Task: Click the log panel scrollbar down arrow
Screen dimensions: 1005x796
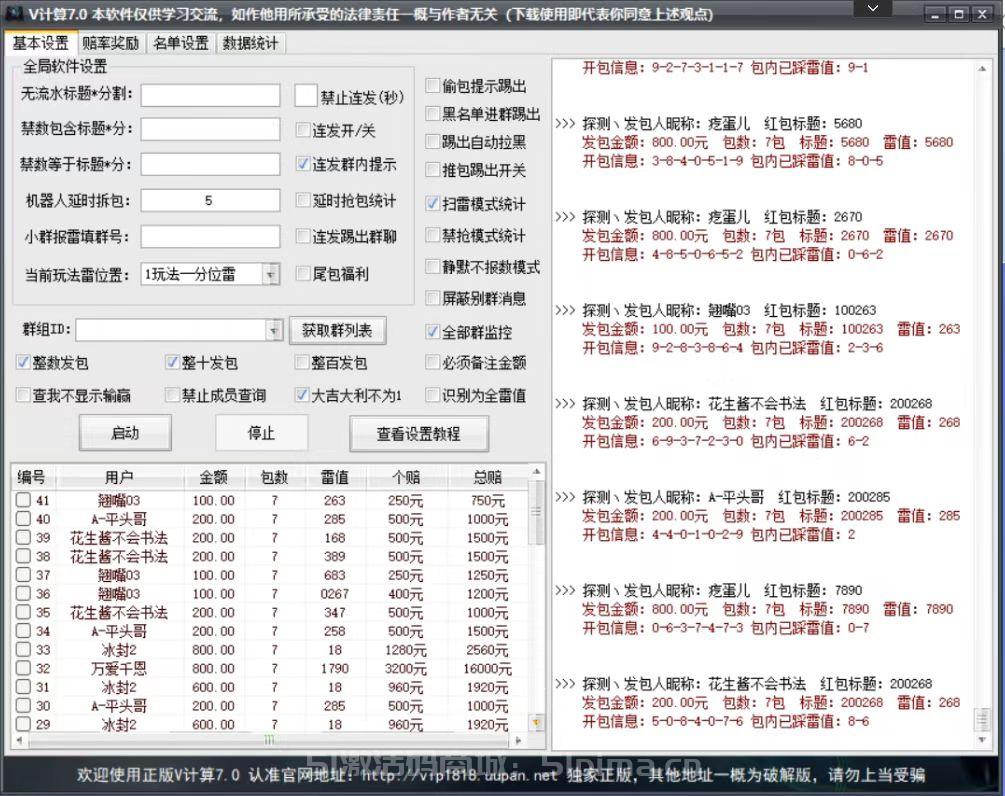Action: [x=982, y=740]
